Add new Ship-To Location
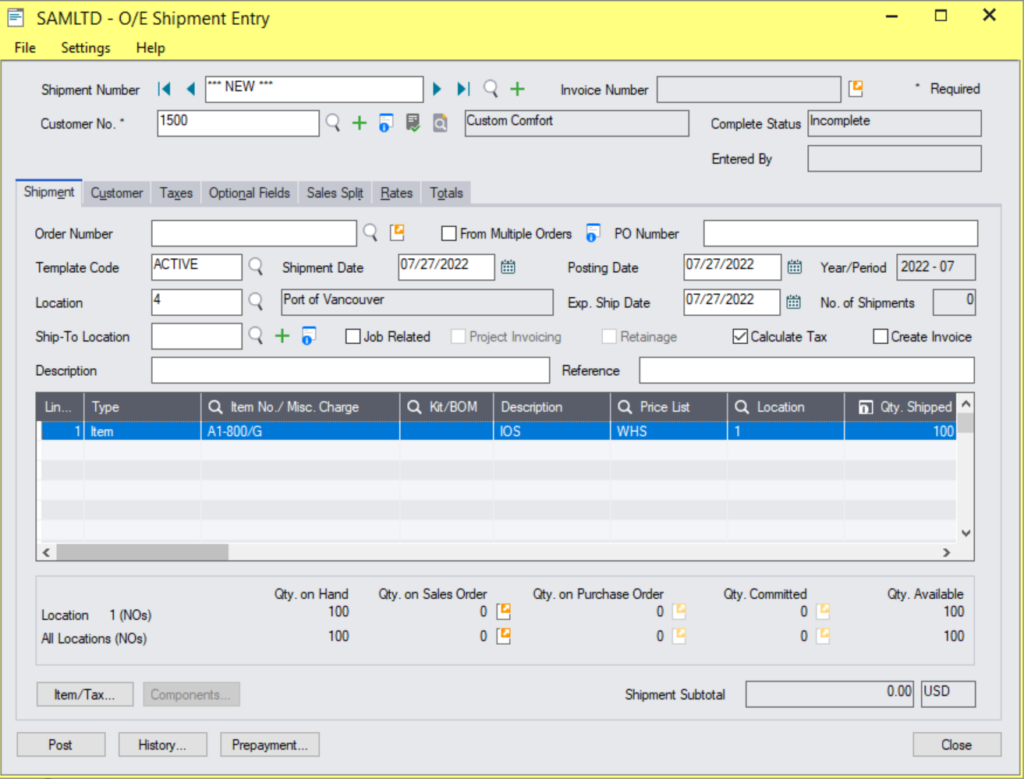 [x=282, y=336]
